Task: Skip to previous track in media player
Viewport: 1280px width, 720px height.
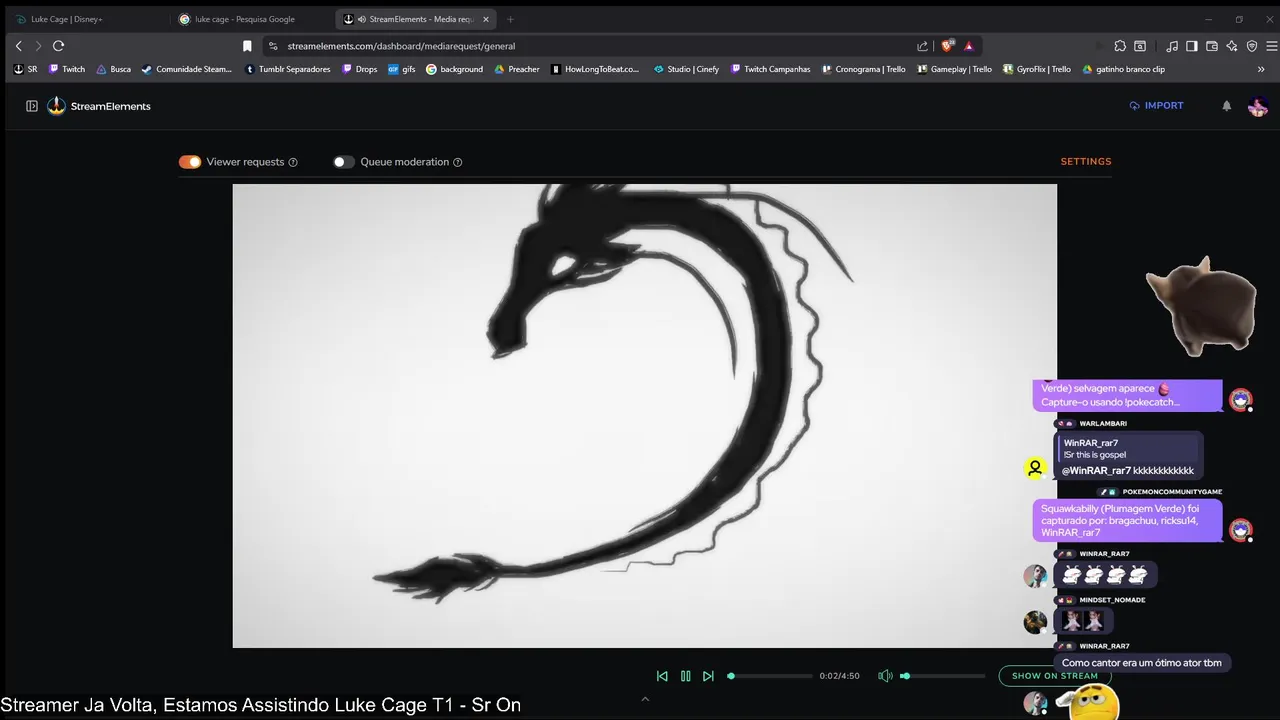Action: click(662, 676)
